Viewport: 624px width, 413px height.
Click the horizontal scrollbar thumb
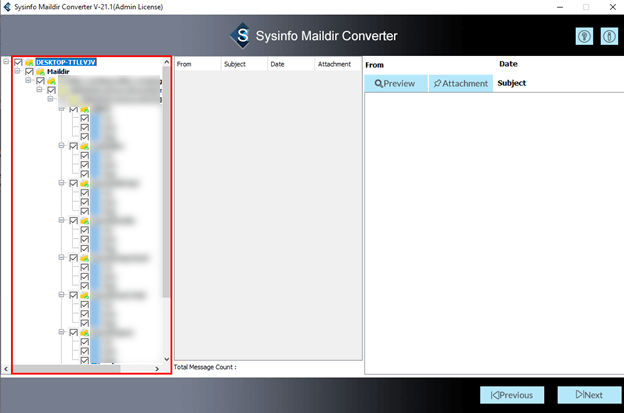click(x=67, y=369)
